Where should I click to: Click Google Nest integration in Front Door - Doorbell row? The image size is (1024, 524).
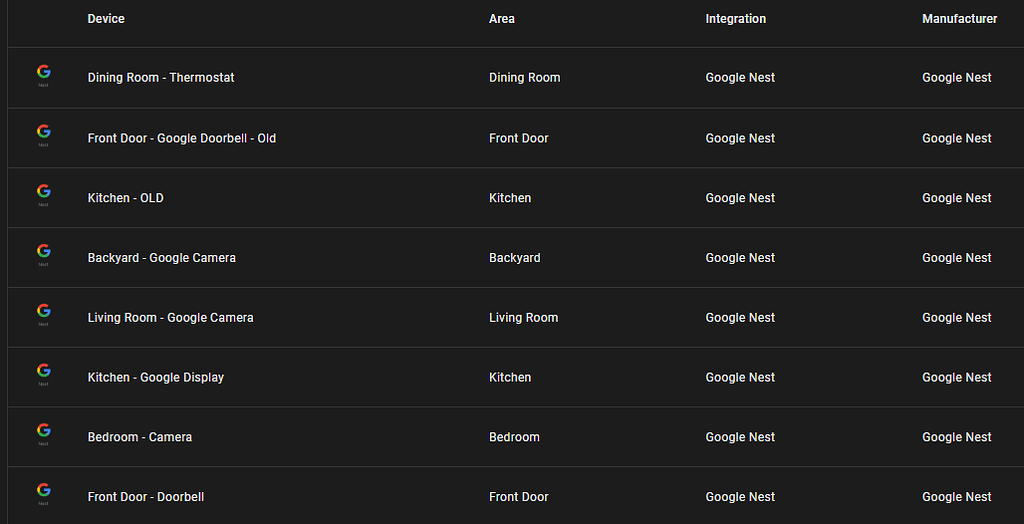point(740,497)
